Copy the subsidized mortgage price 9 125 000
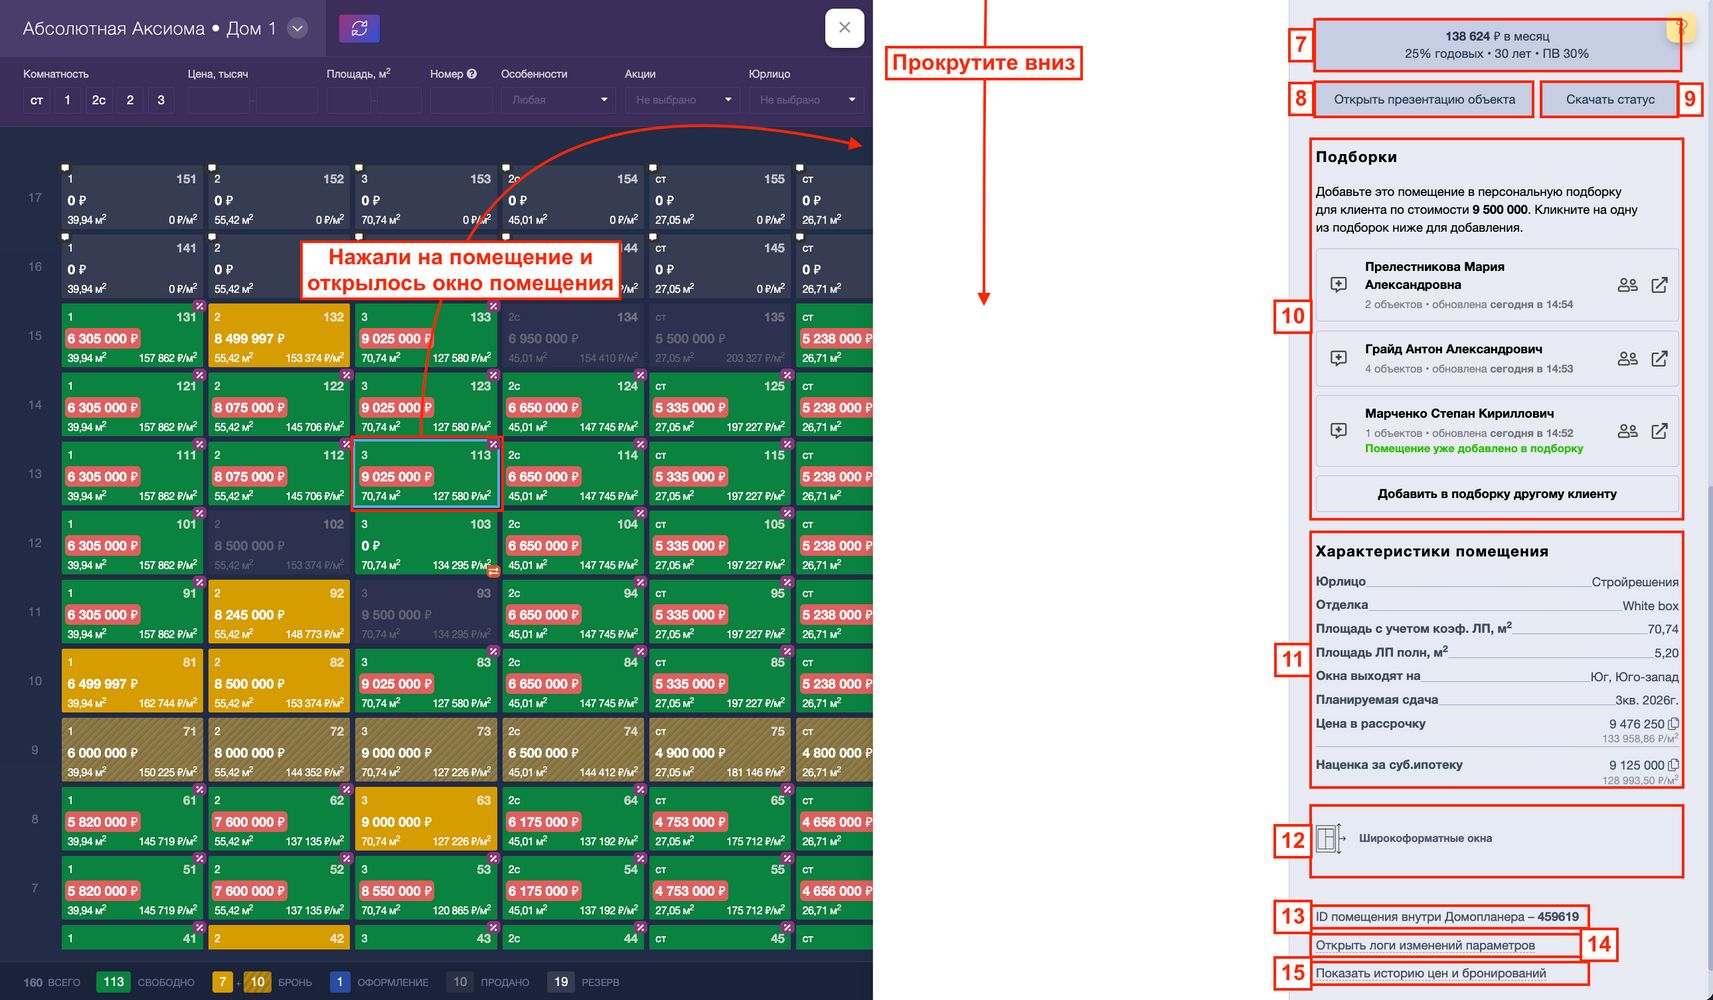 [x=1673, y=765]
